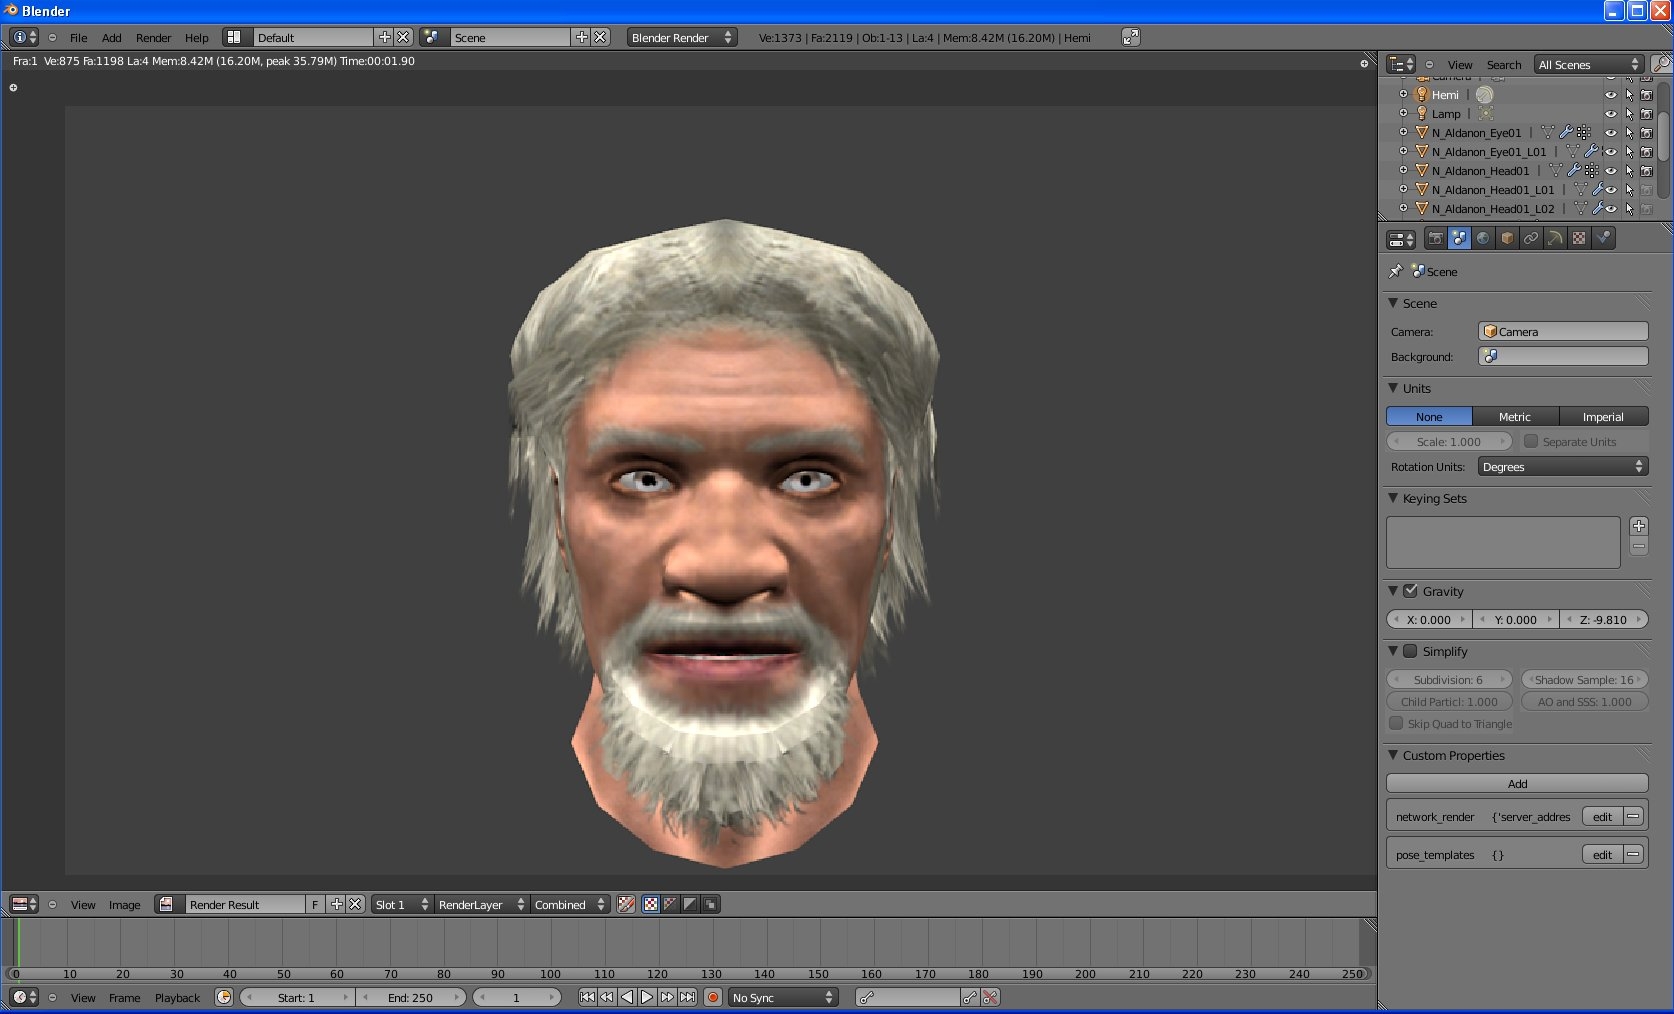1674x1014 pixels.
Task: Hide N_Aldanon_Eye01 using its eye icon
Action: coord(1610,133)
